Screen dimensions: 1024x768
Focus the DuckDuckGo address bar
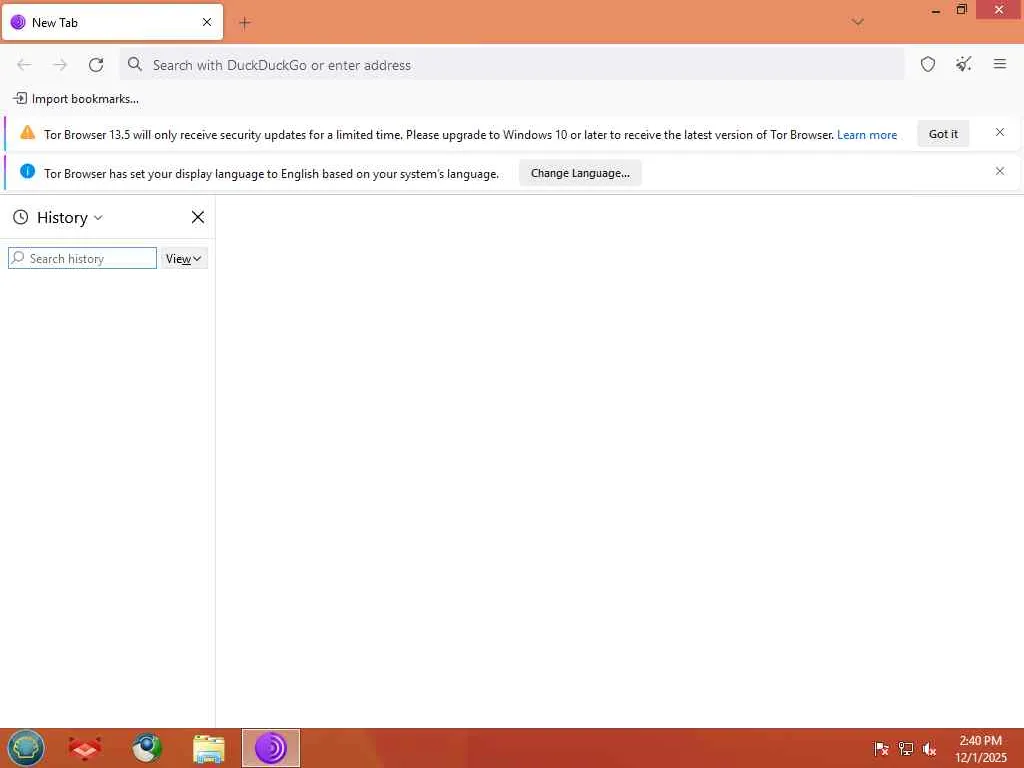512,65
